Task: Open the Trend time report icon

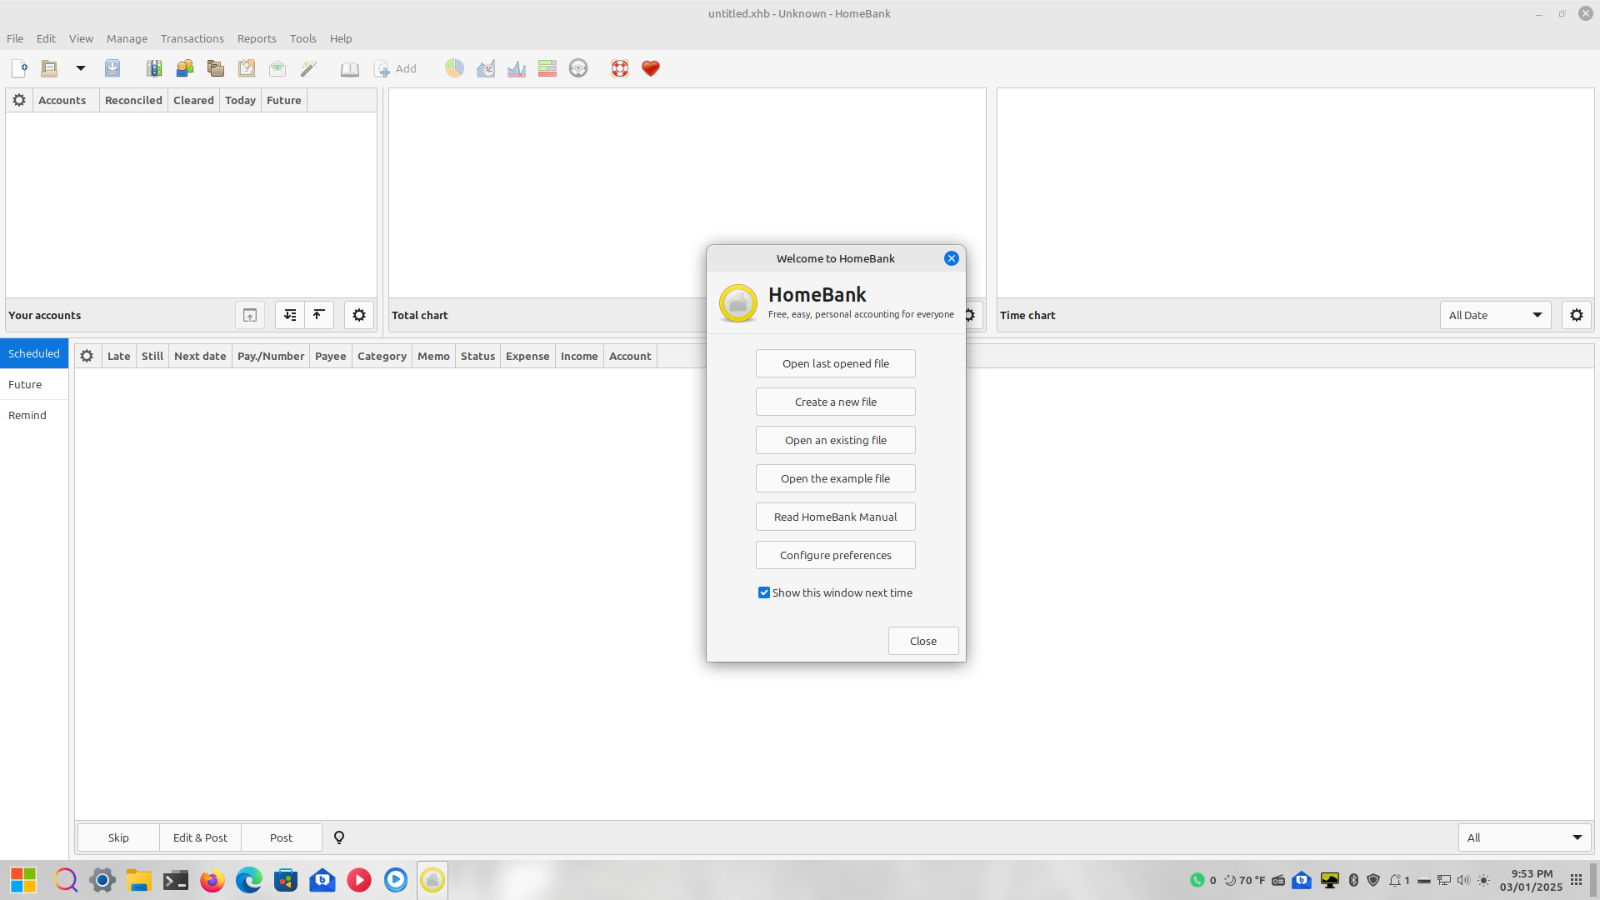Action: (486, 68)
